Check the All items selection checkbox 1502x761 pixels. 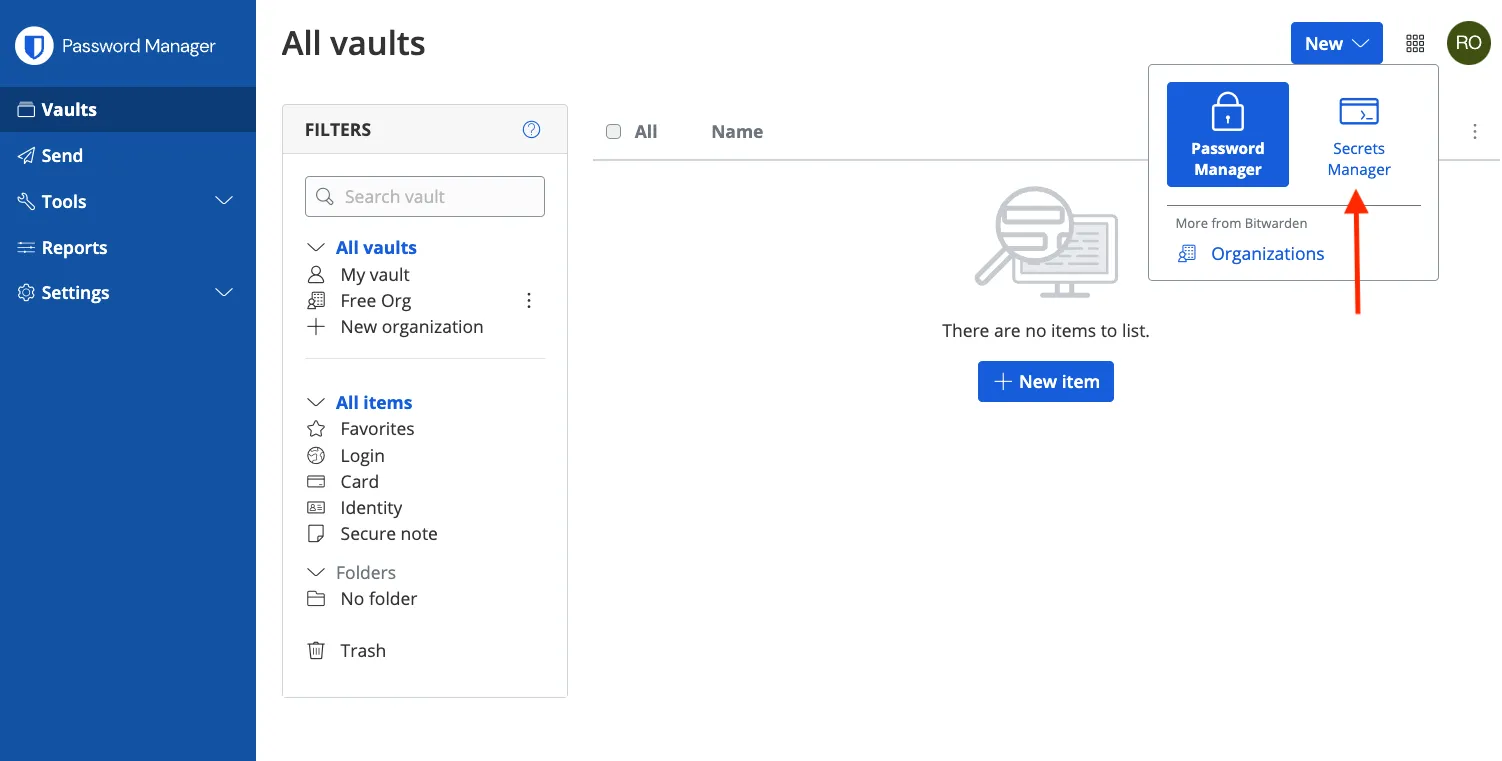tap(613, 131)
